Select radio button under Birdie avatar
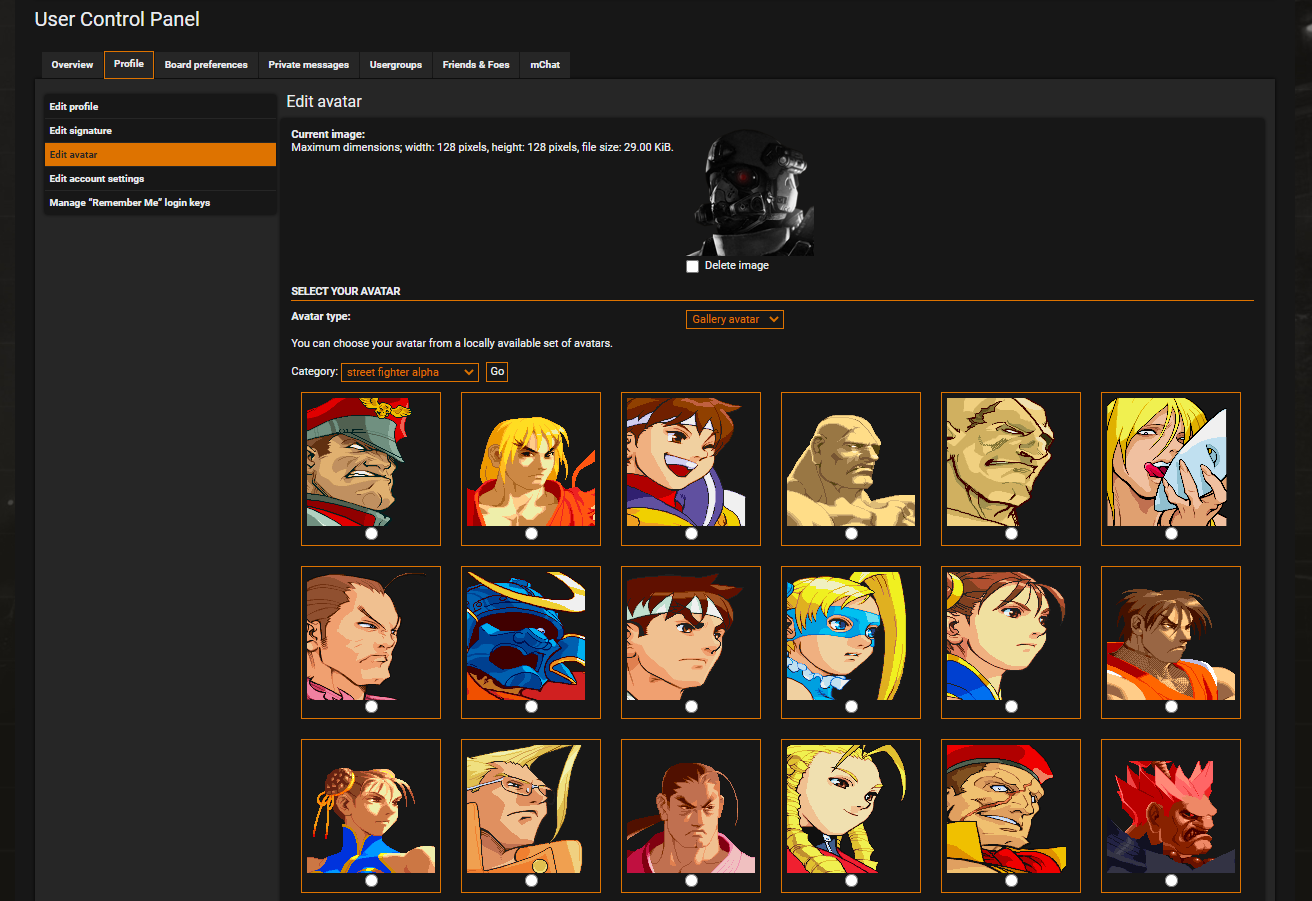Image resolution: width=1312 pixels, height=901 pixels. pyautogui.click(x=1011, y=881)
